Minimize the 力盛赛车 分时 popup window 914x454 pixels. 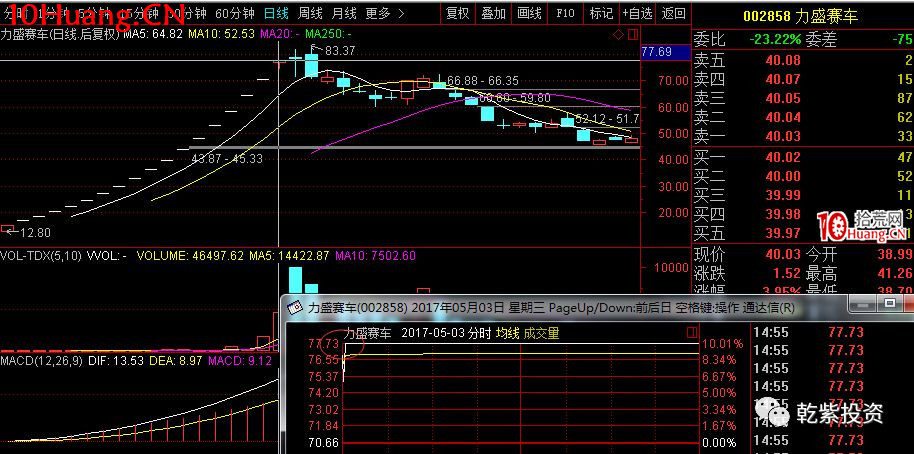coord(864,303)
